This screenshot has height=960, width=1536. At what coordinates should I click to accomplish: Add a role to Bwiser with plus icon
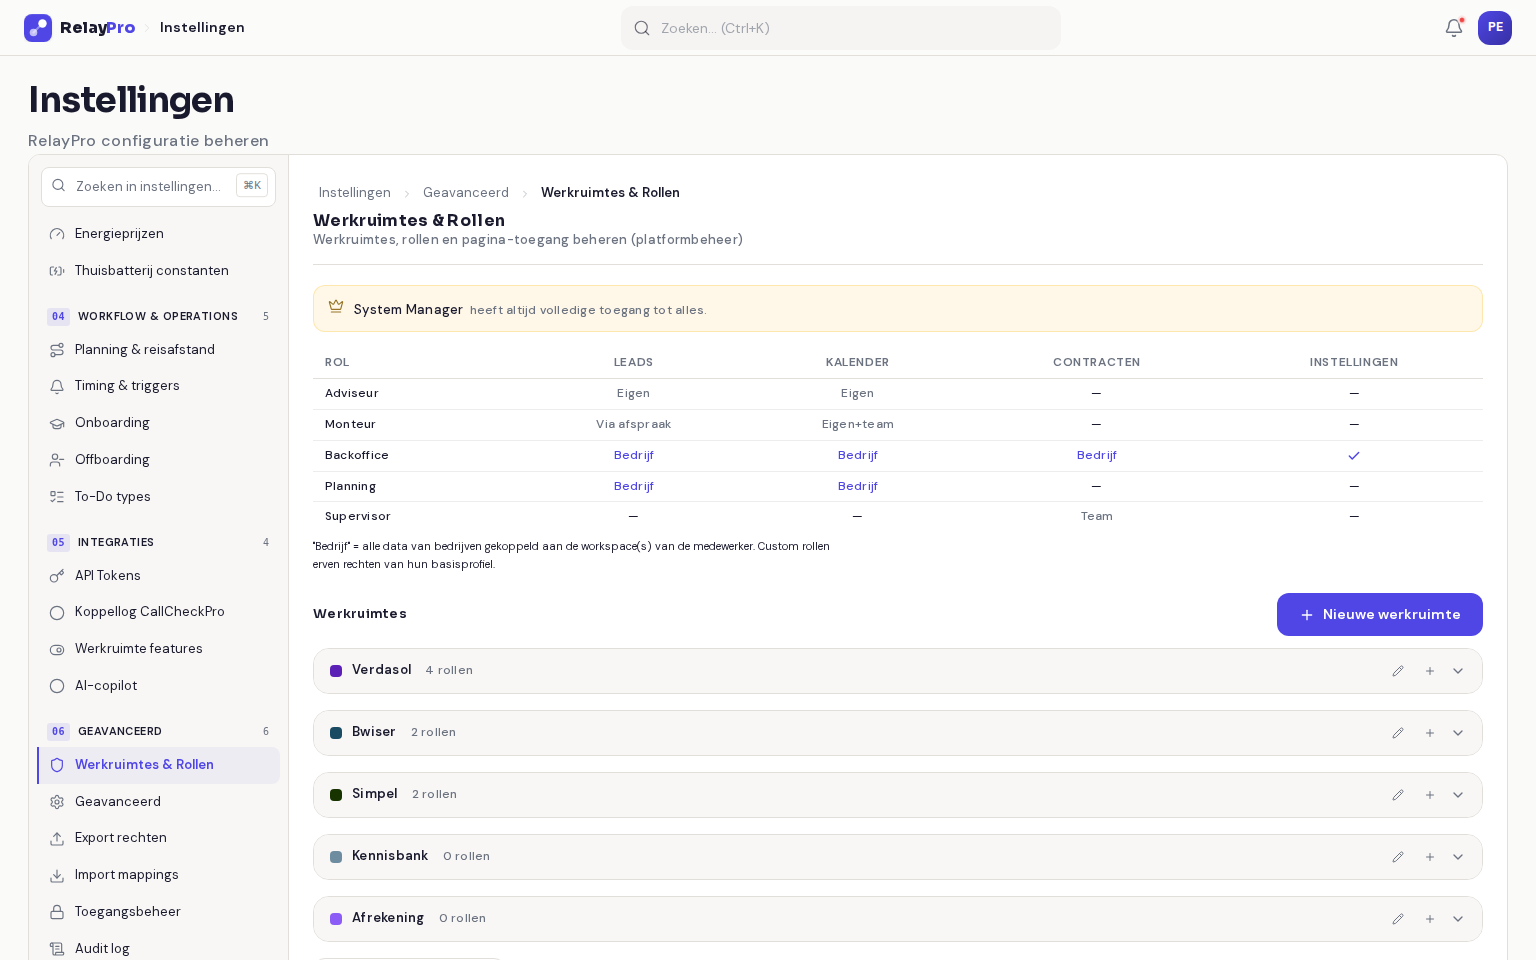(x=1430, y=733)
